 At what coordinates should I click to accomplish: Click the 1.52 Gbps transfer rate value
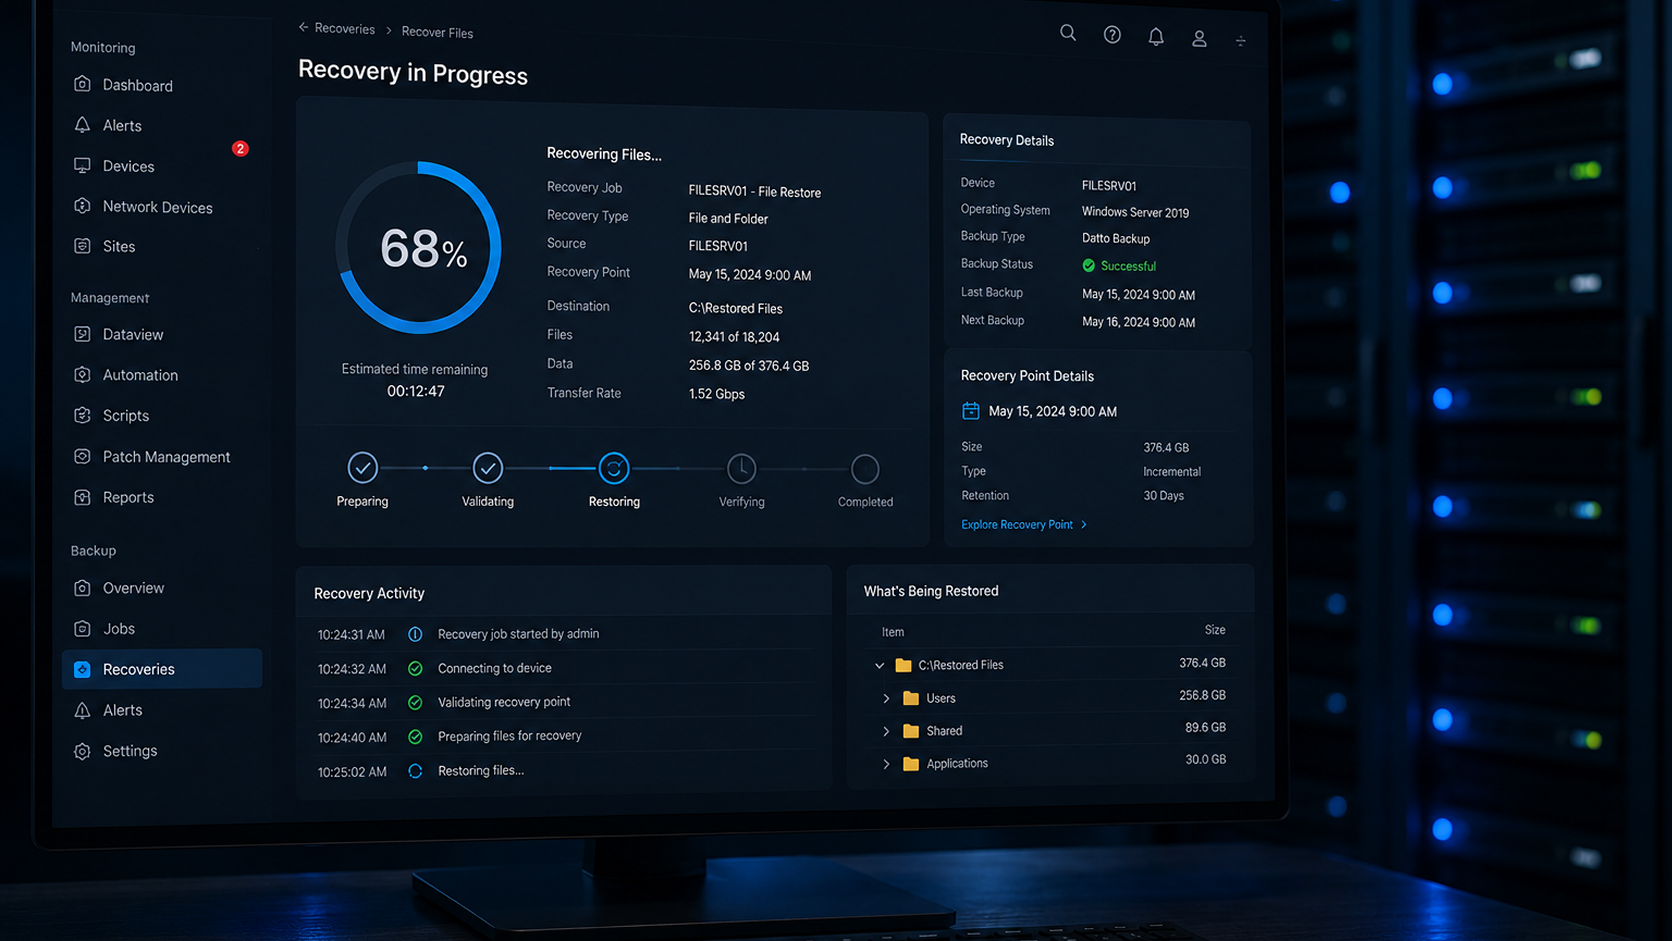point(717,394)
